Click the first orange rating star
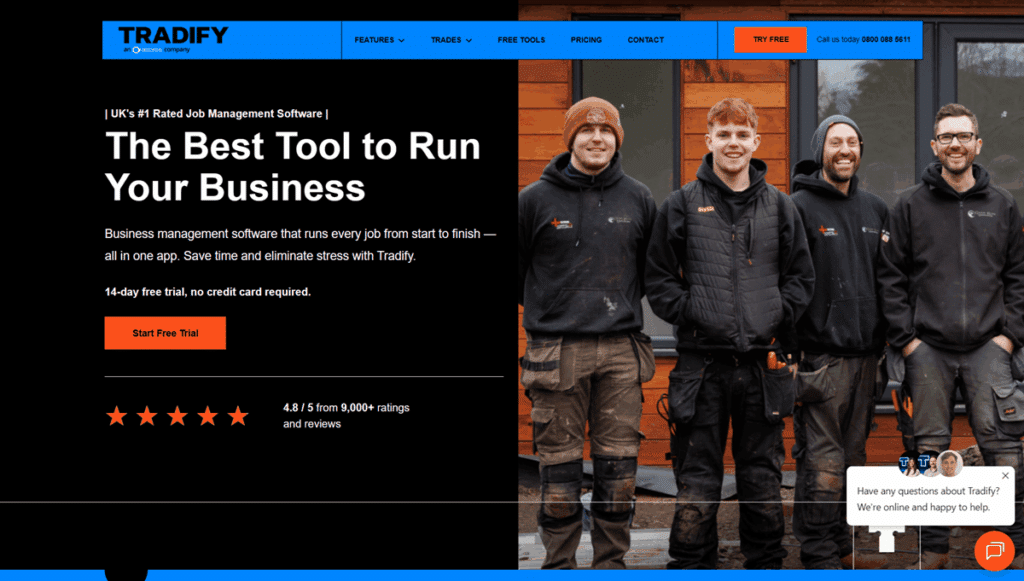This screenshot has height=581, width=1024. click(117, 416)
